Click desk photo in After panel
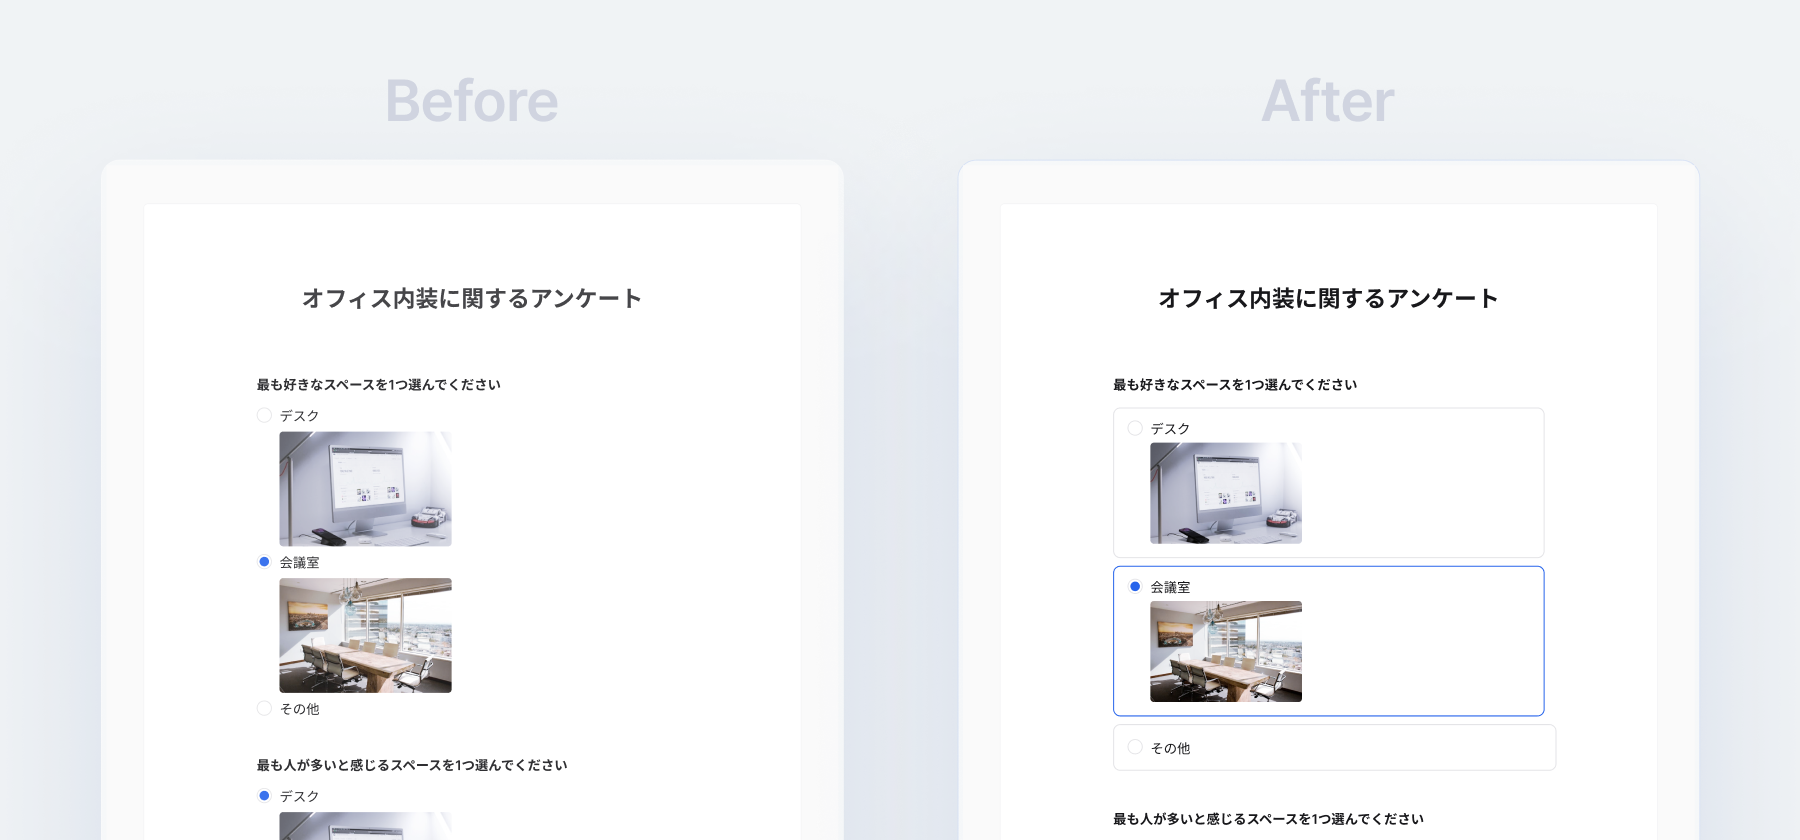This screenshot has width=1800, height=840. click(x=1226, y=493)
